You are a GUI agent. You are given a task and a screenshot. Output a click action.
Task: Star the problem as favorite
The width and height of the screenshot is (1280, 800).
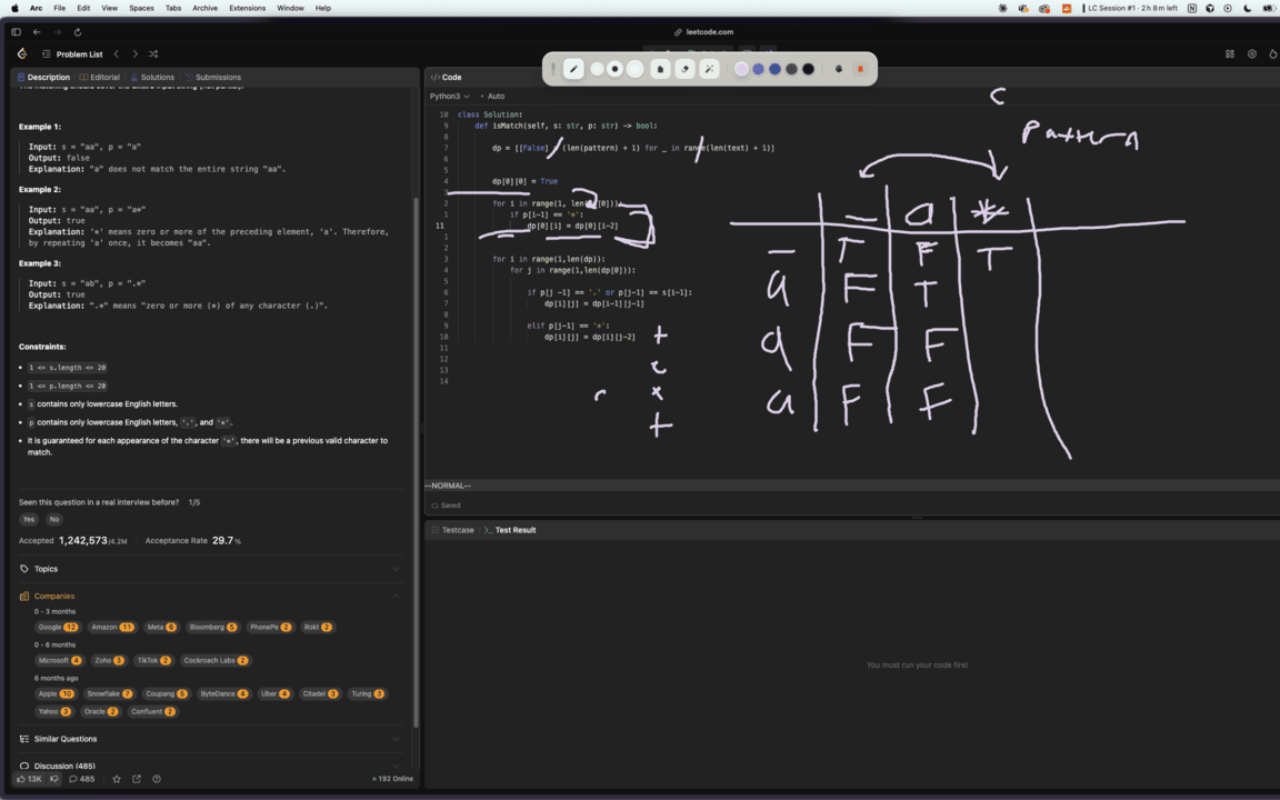116,779
